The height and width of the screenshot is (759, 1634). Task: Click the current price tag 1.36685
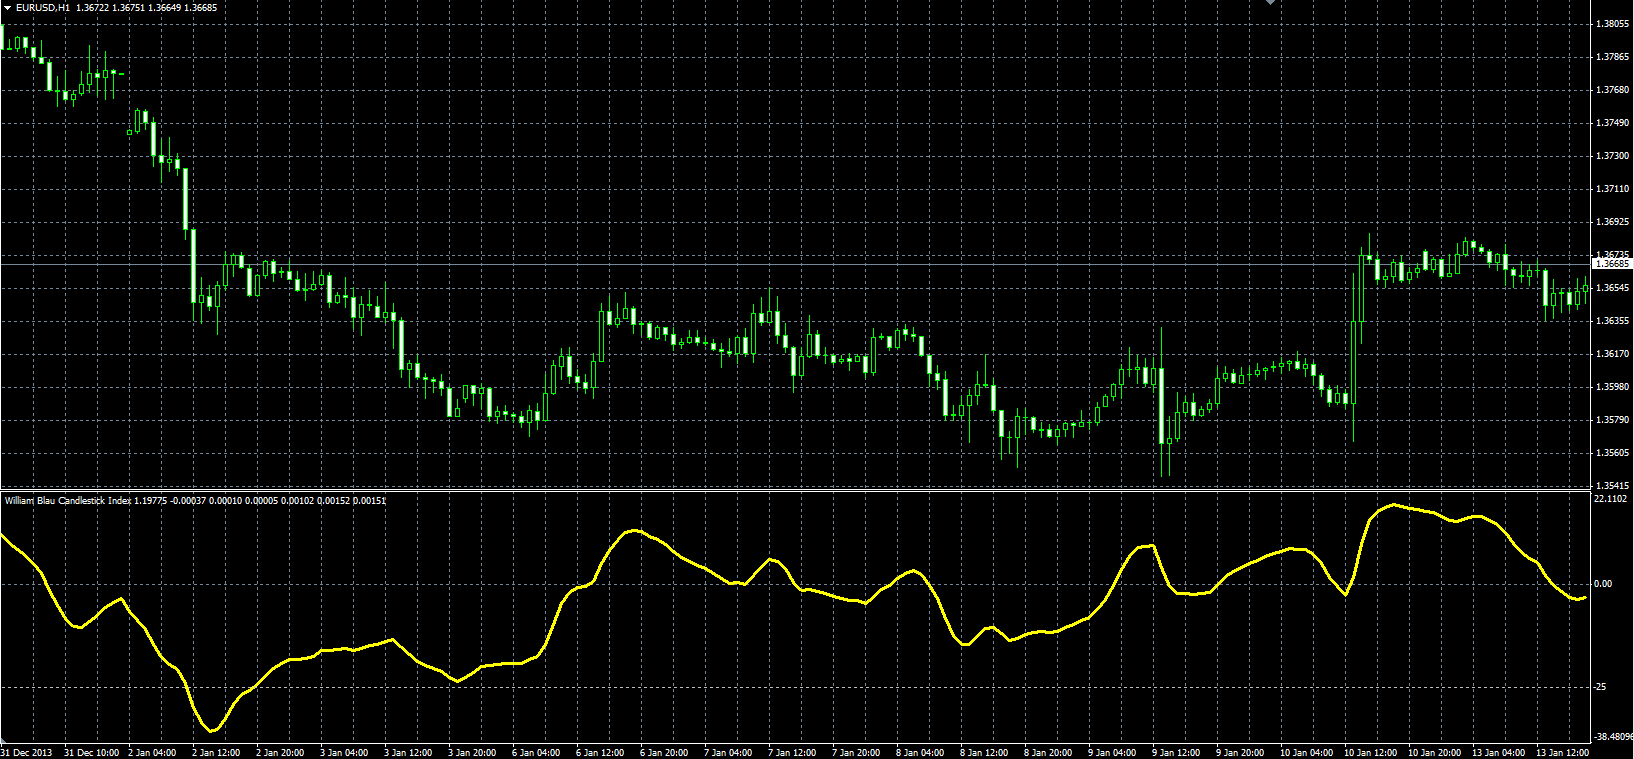pos(1612,264)
